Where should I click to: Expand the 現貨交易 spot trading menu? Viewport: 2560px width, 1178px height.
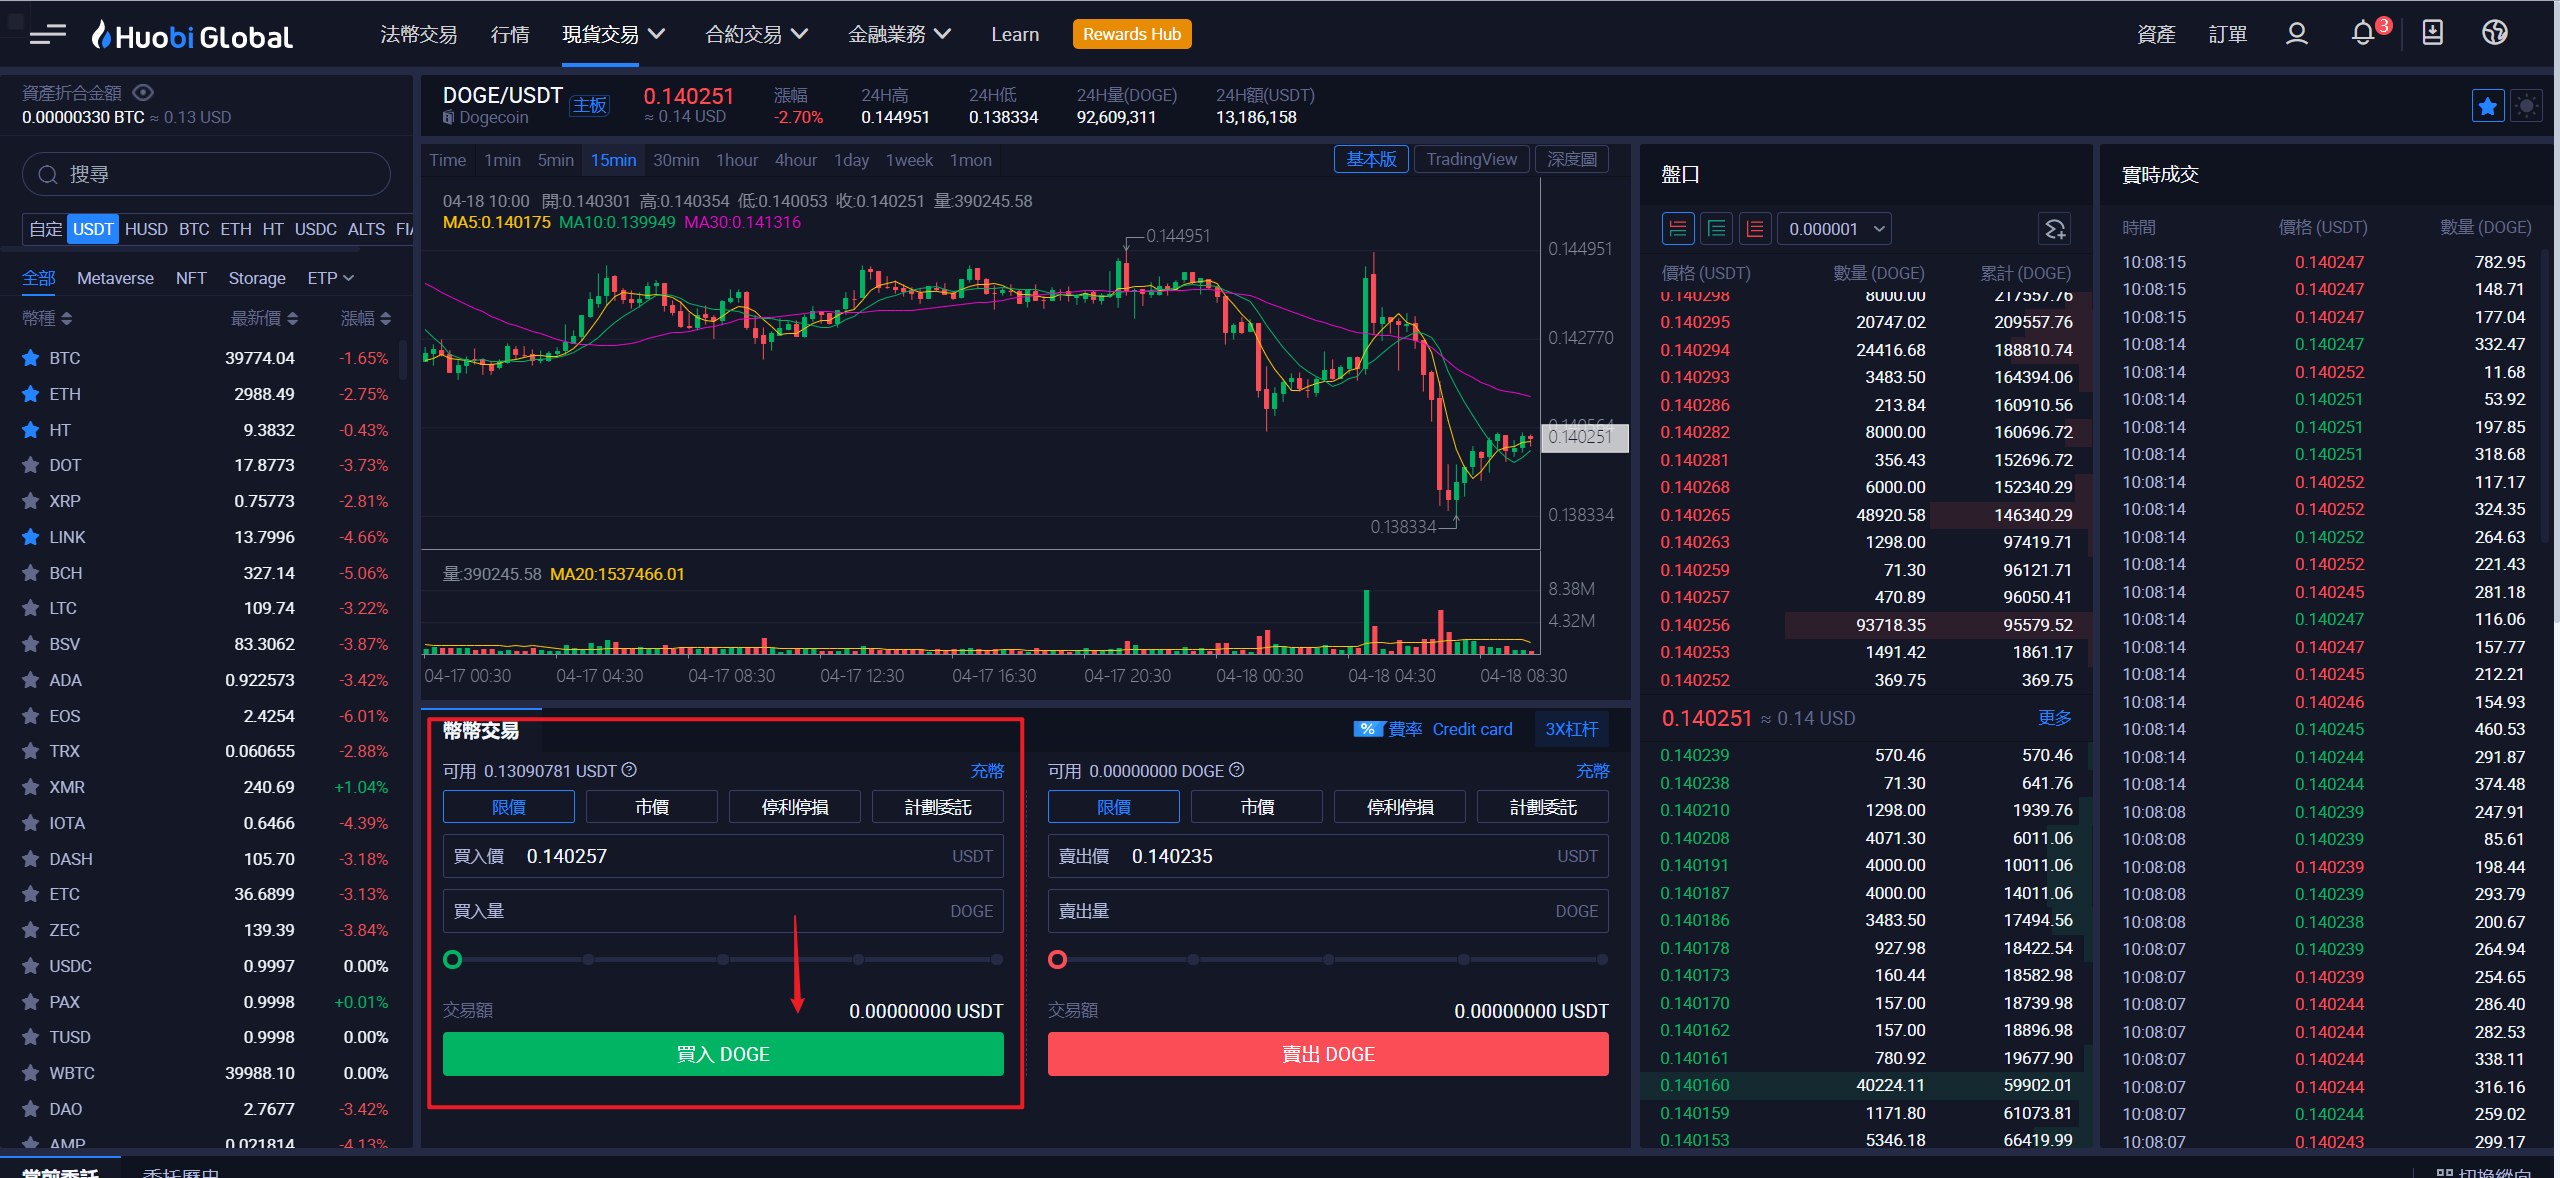coord(613,34)
